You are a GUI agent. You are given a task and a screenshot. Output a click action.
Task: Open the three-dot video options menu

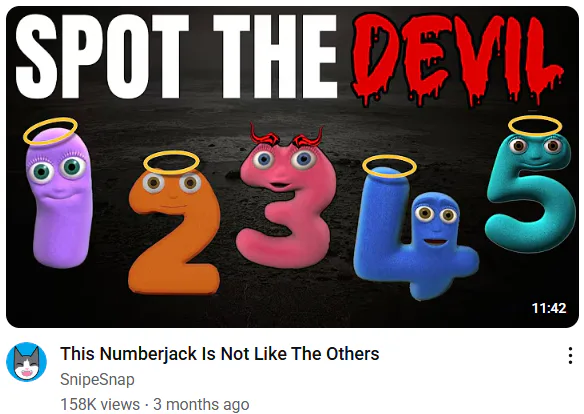(570, 356)
